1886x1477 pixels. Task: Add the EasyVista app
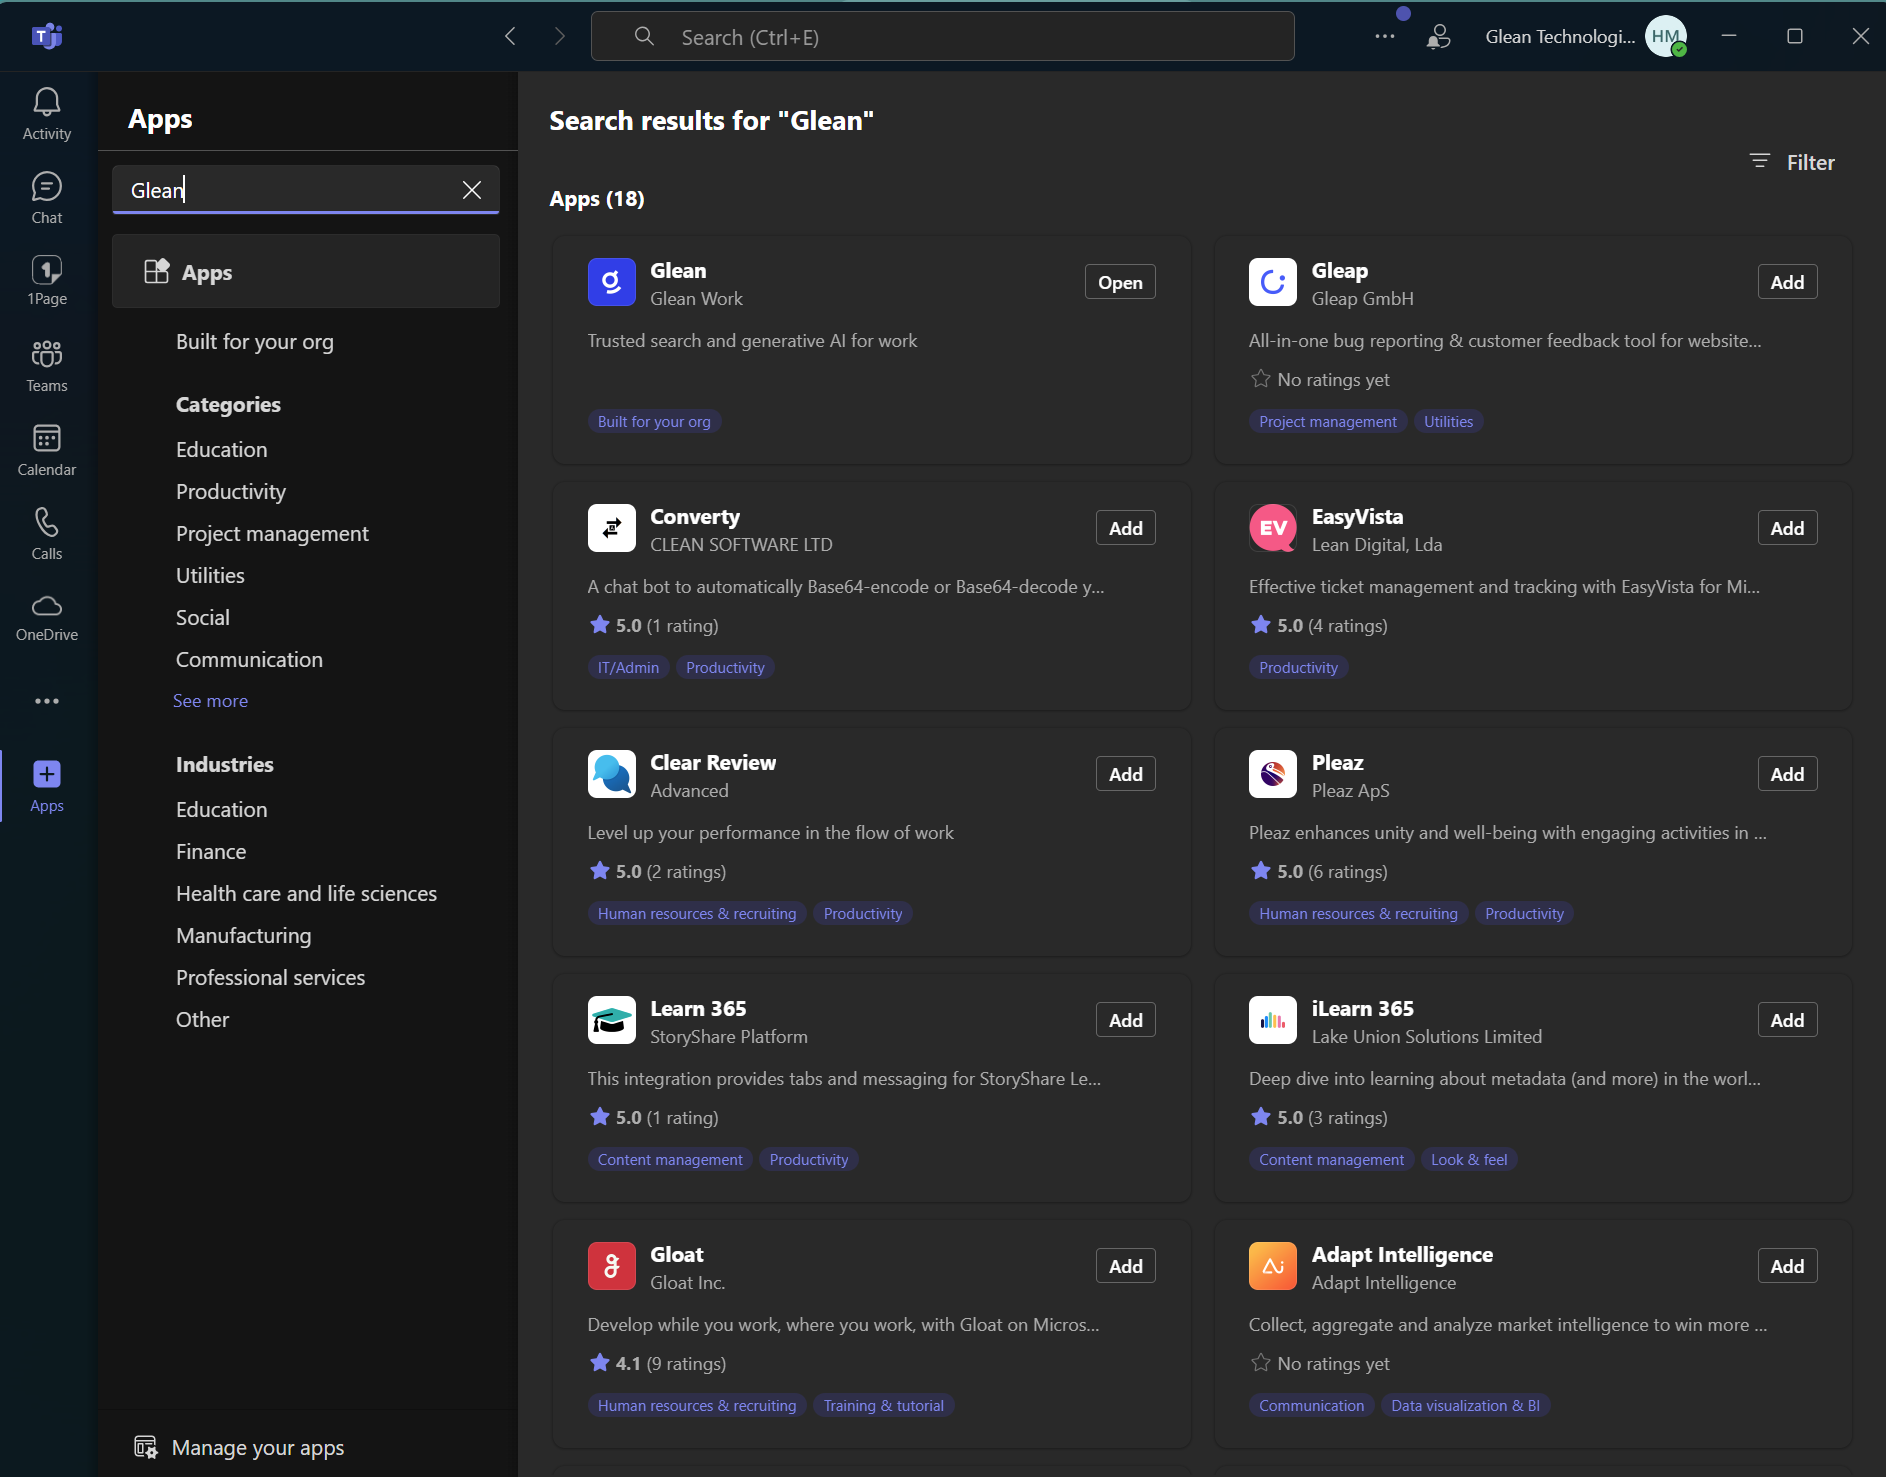coord(1787,528)
